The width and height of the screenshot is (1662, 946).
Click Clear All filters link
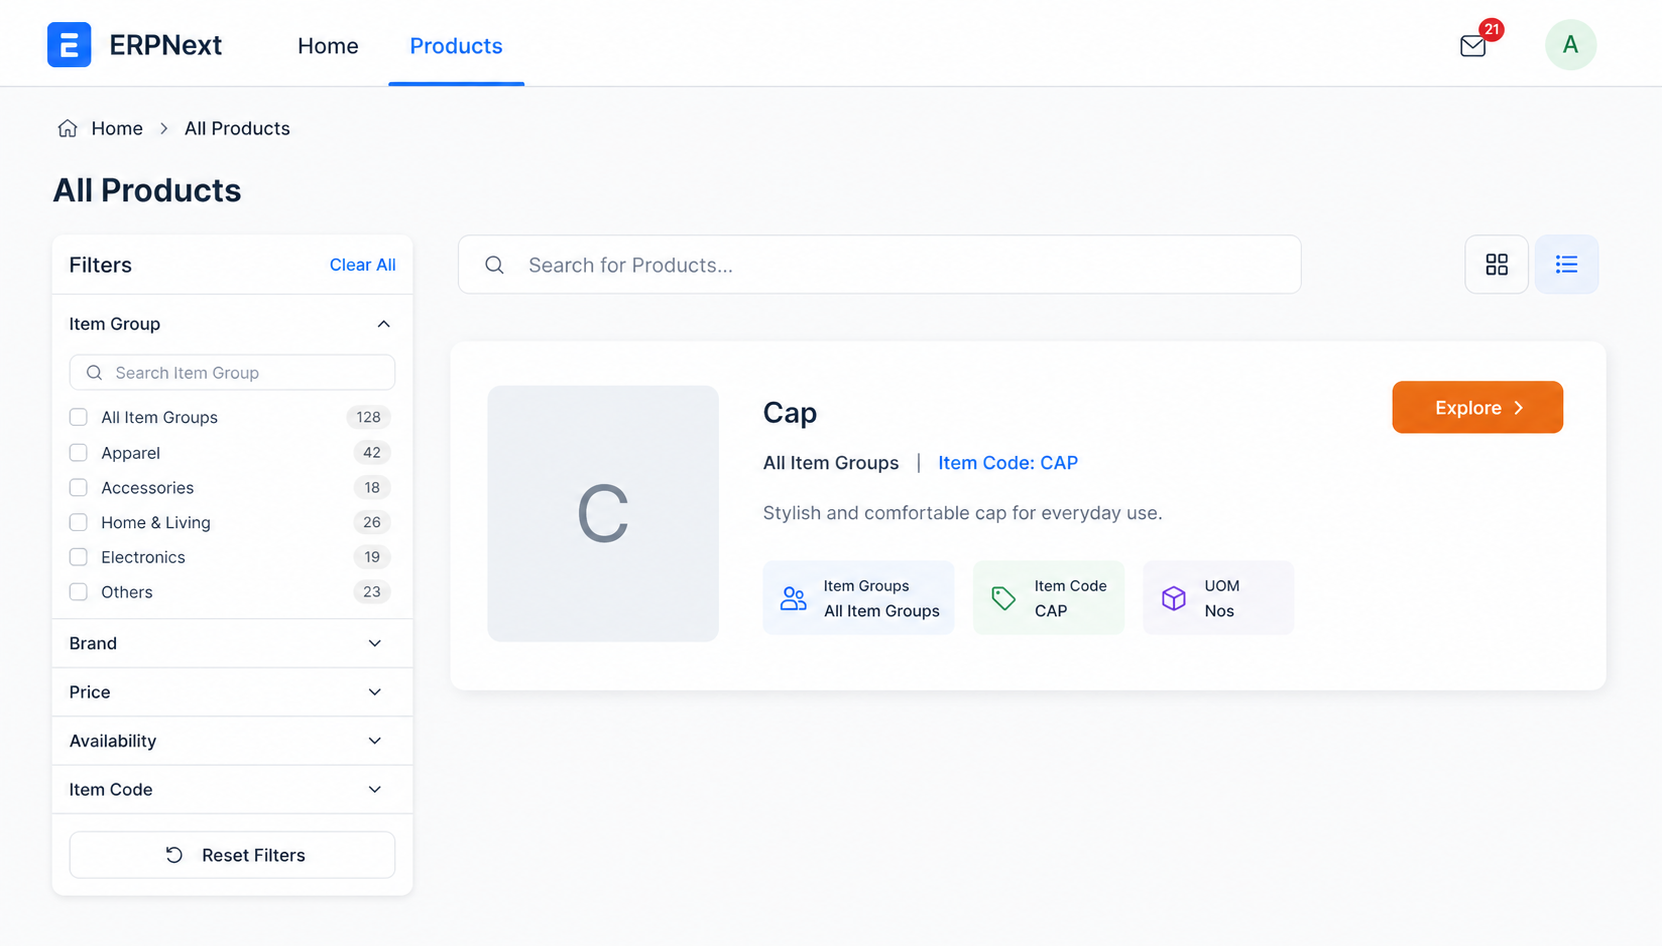coord(363,265)
